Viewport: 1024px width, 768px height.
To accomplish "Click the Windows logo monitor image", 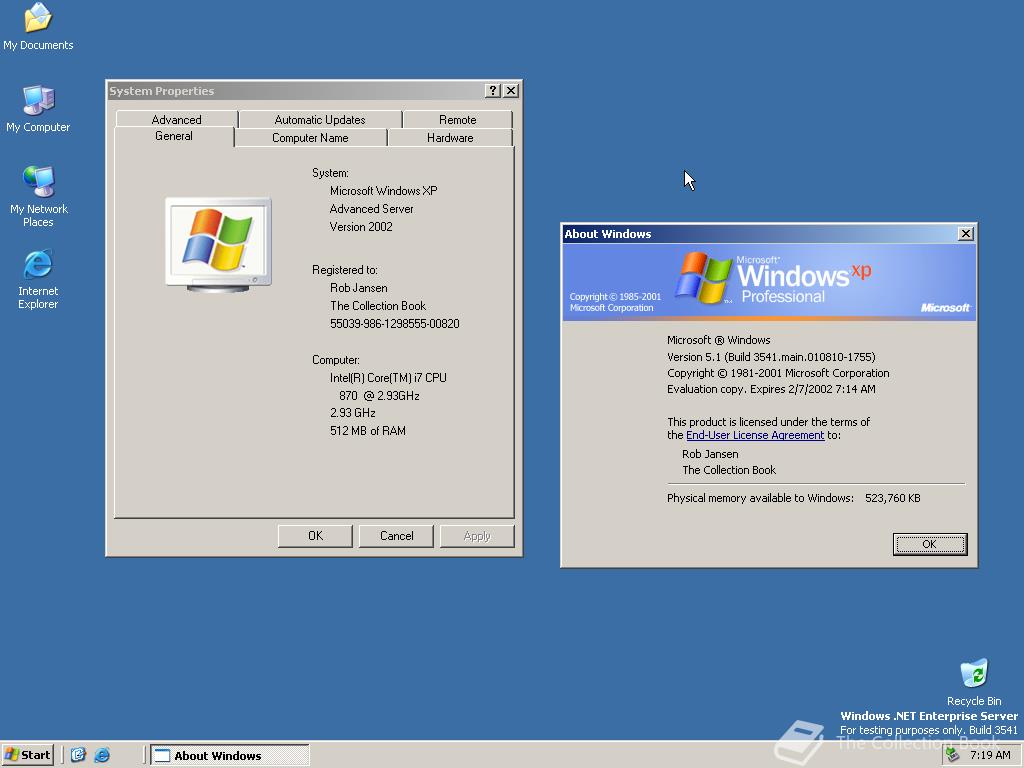I will click(218, 244).
